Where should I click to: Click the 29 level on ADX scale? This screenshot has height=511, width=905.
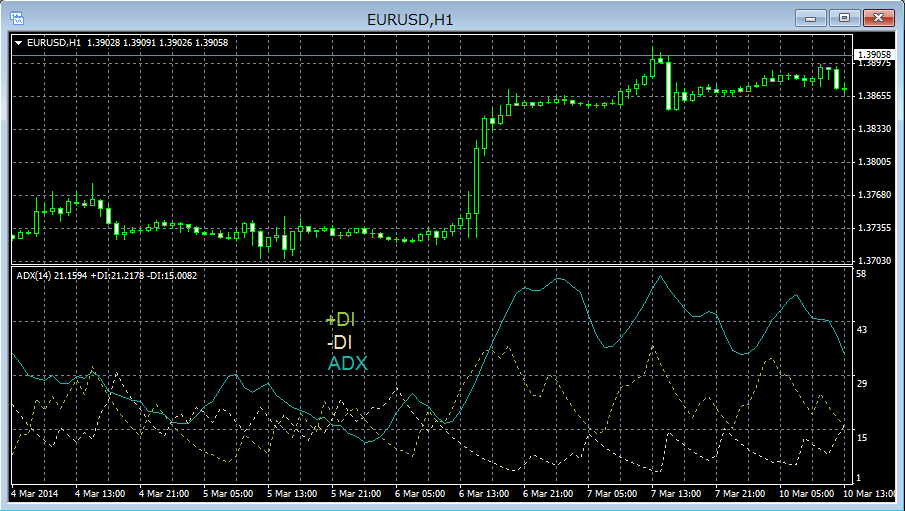coord(861,384)
